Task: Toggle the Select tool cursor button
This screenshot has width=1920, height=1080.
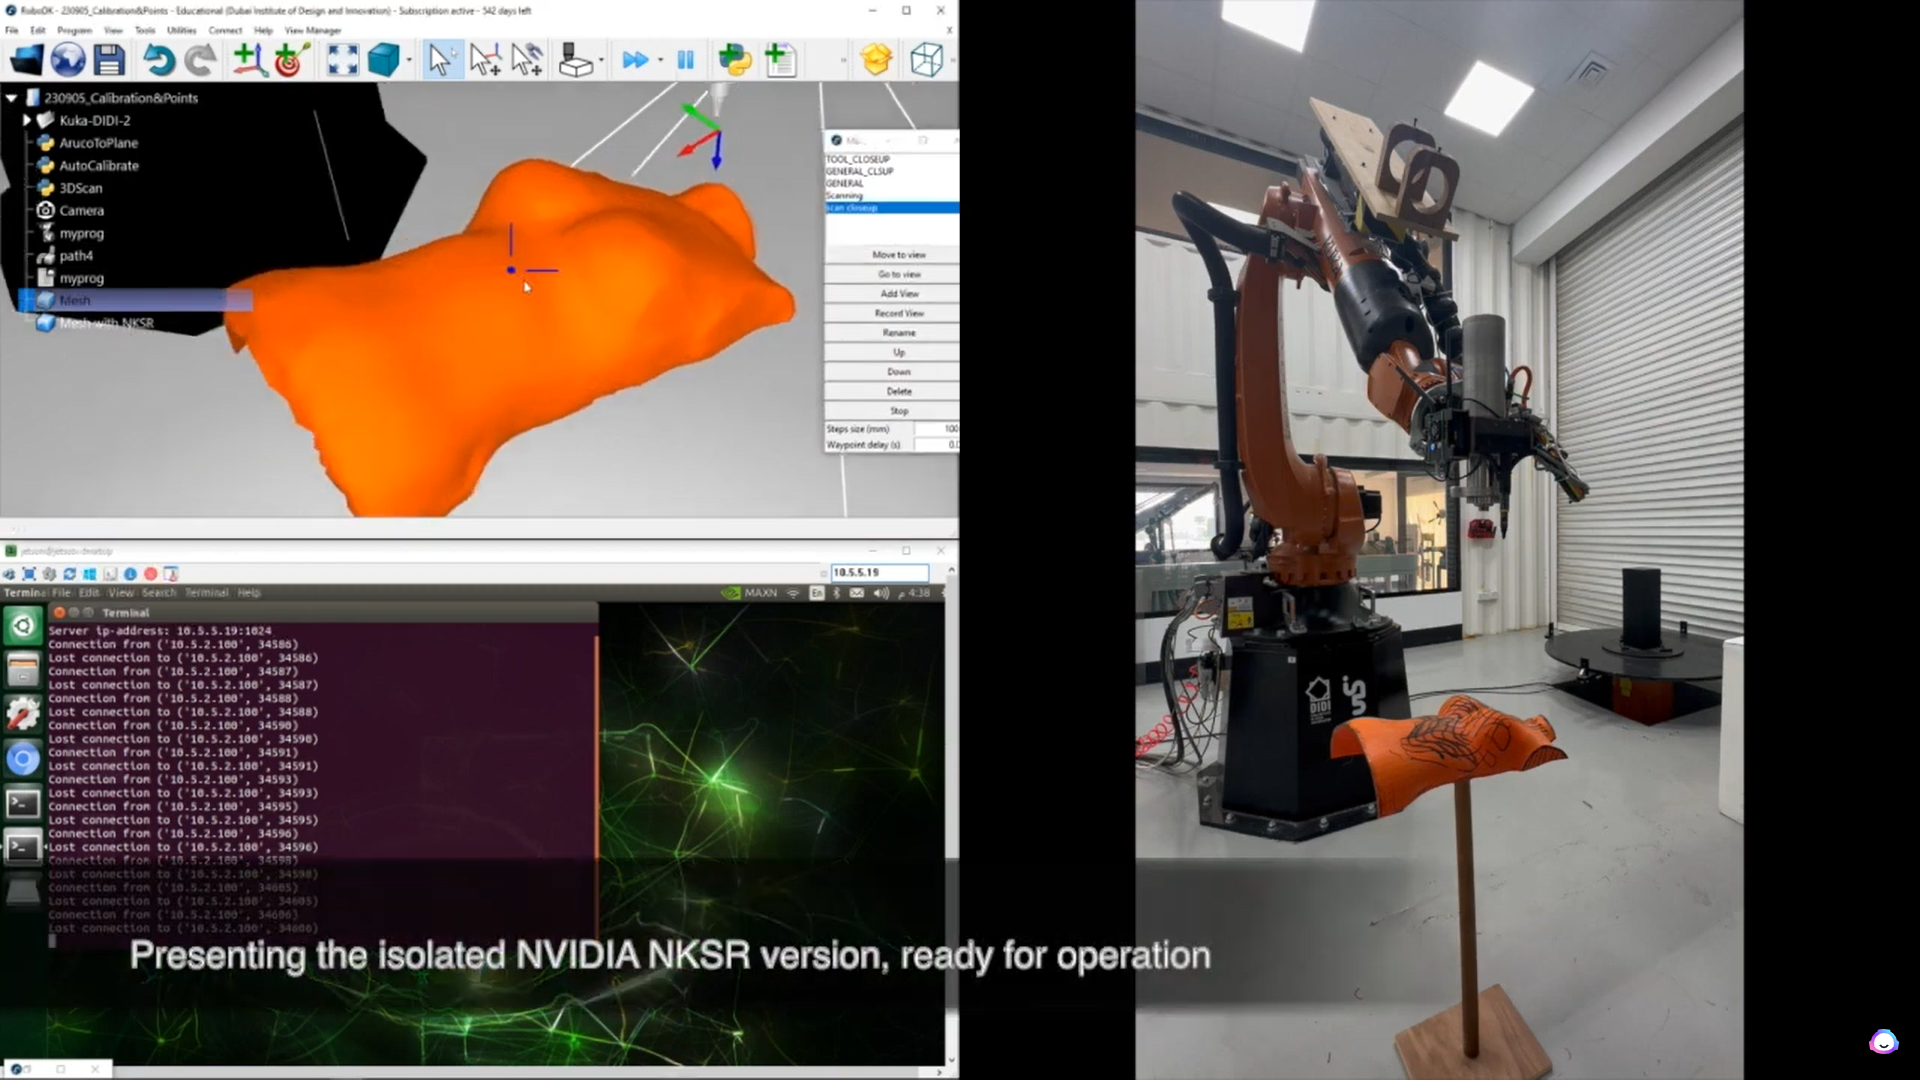Action: [440, 60]
